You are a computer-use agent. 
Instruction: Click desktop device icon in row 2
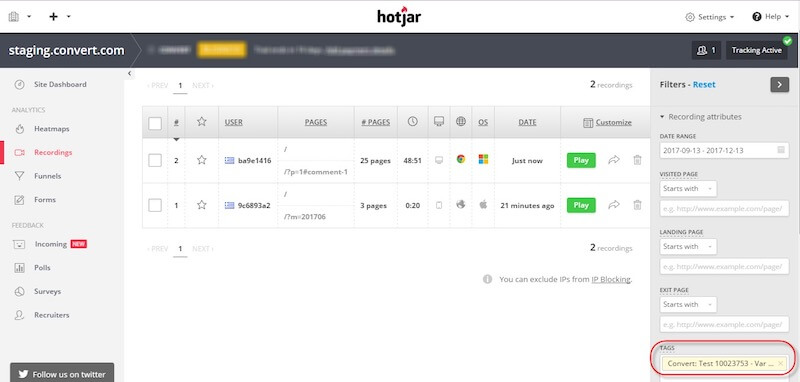point(439,160)
